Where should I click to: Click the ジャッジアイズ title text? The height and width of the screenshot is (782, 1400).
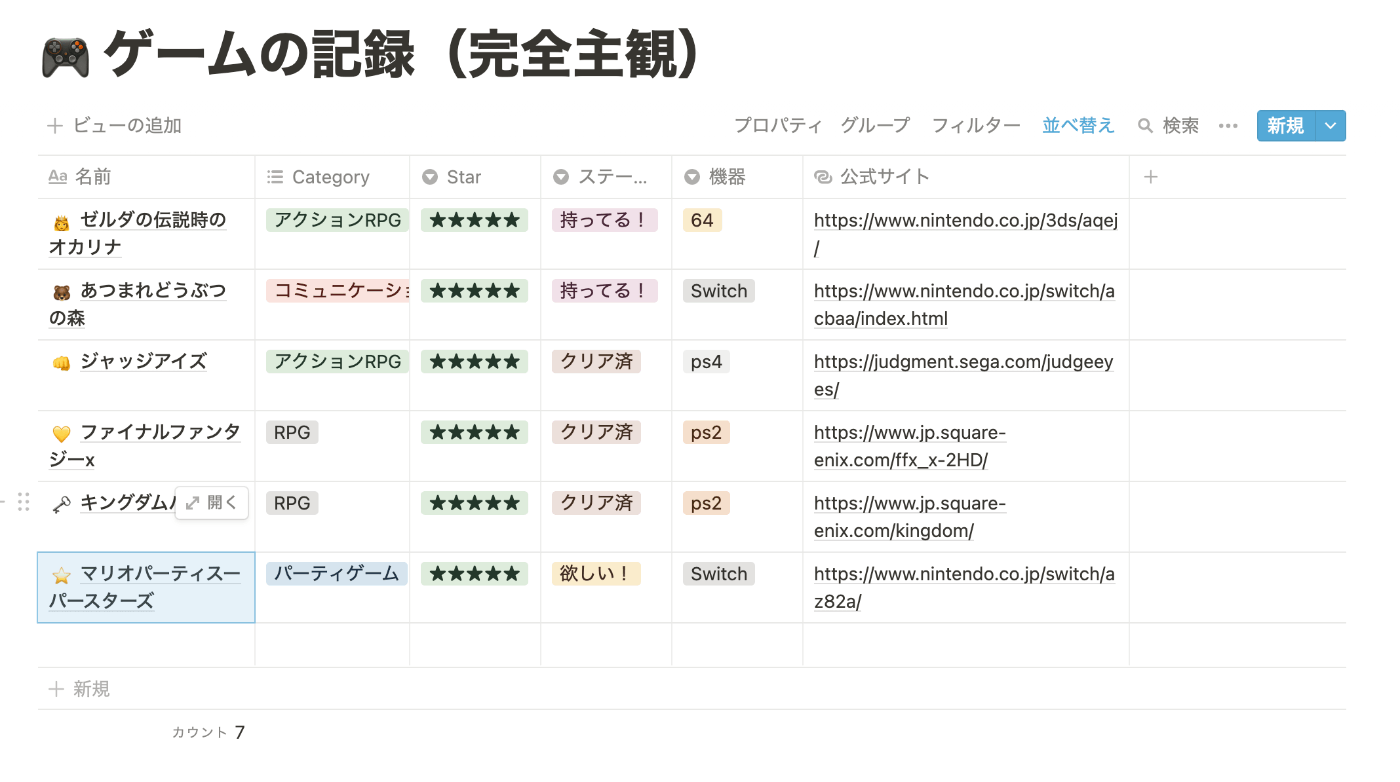click(144, 362)
